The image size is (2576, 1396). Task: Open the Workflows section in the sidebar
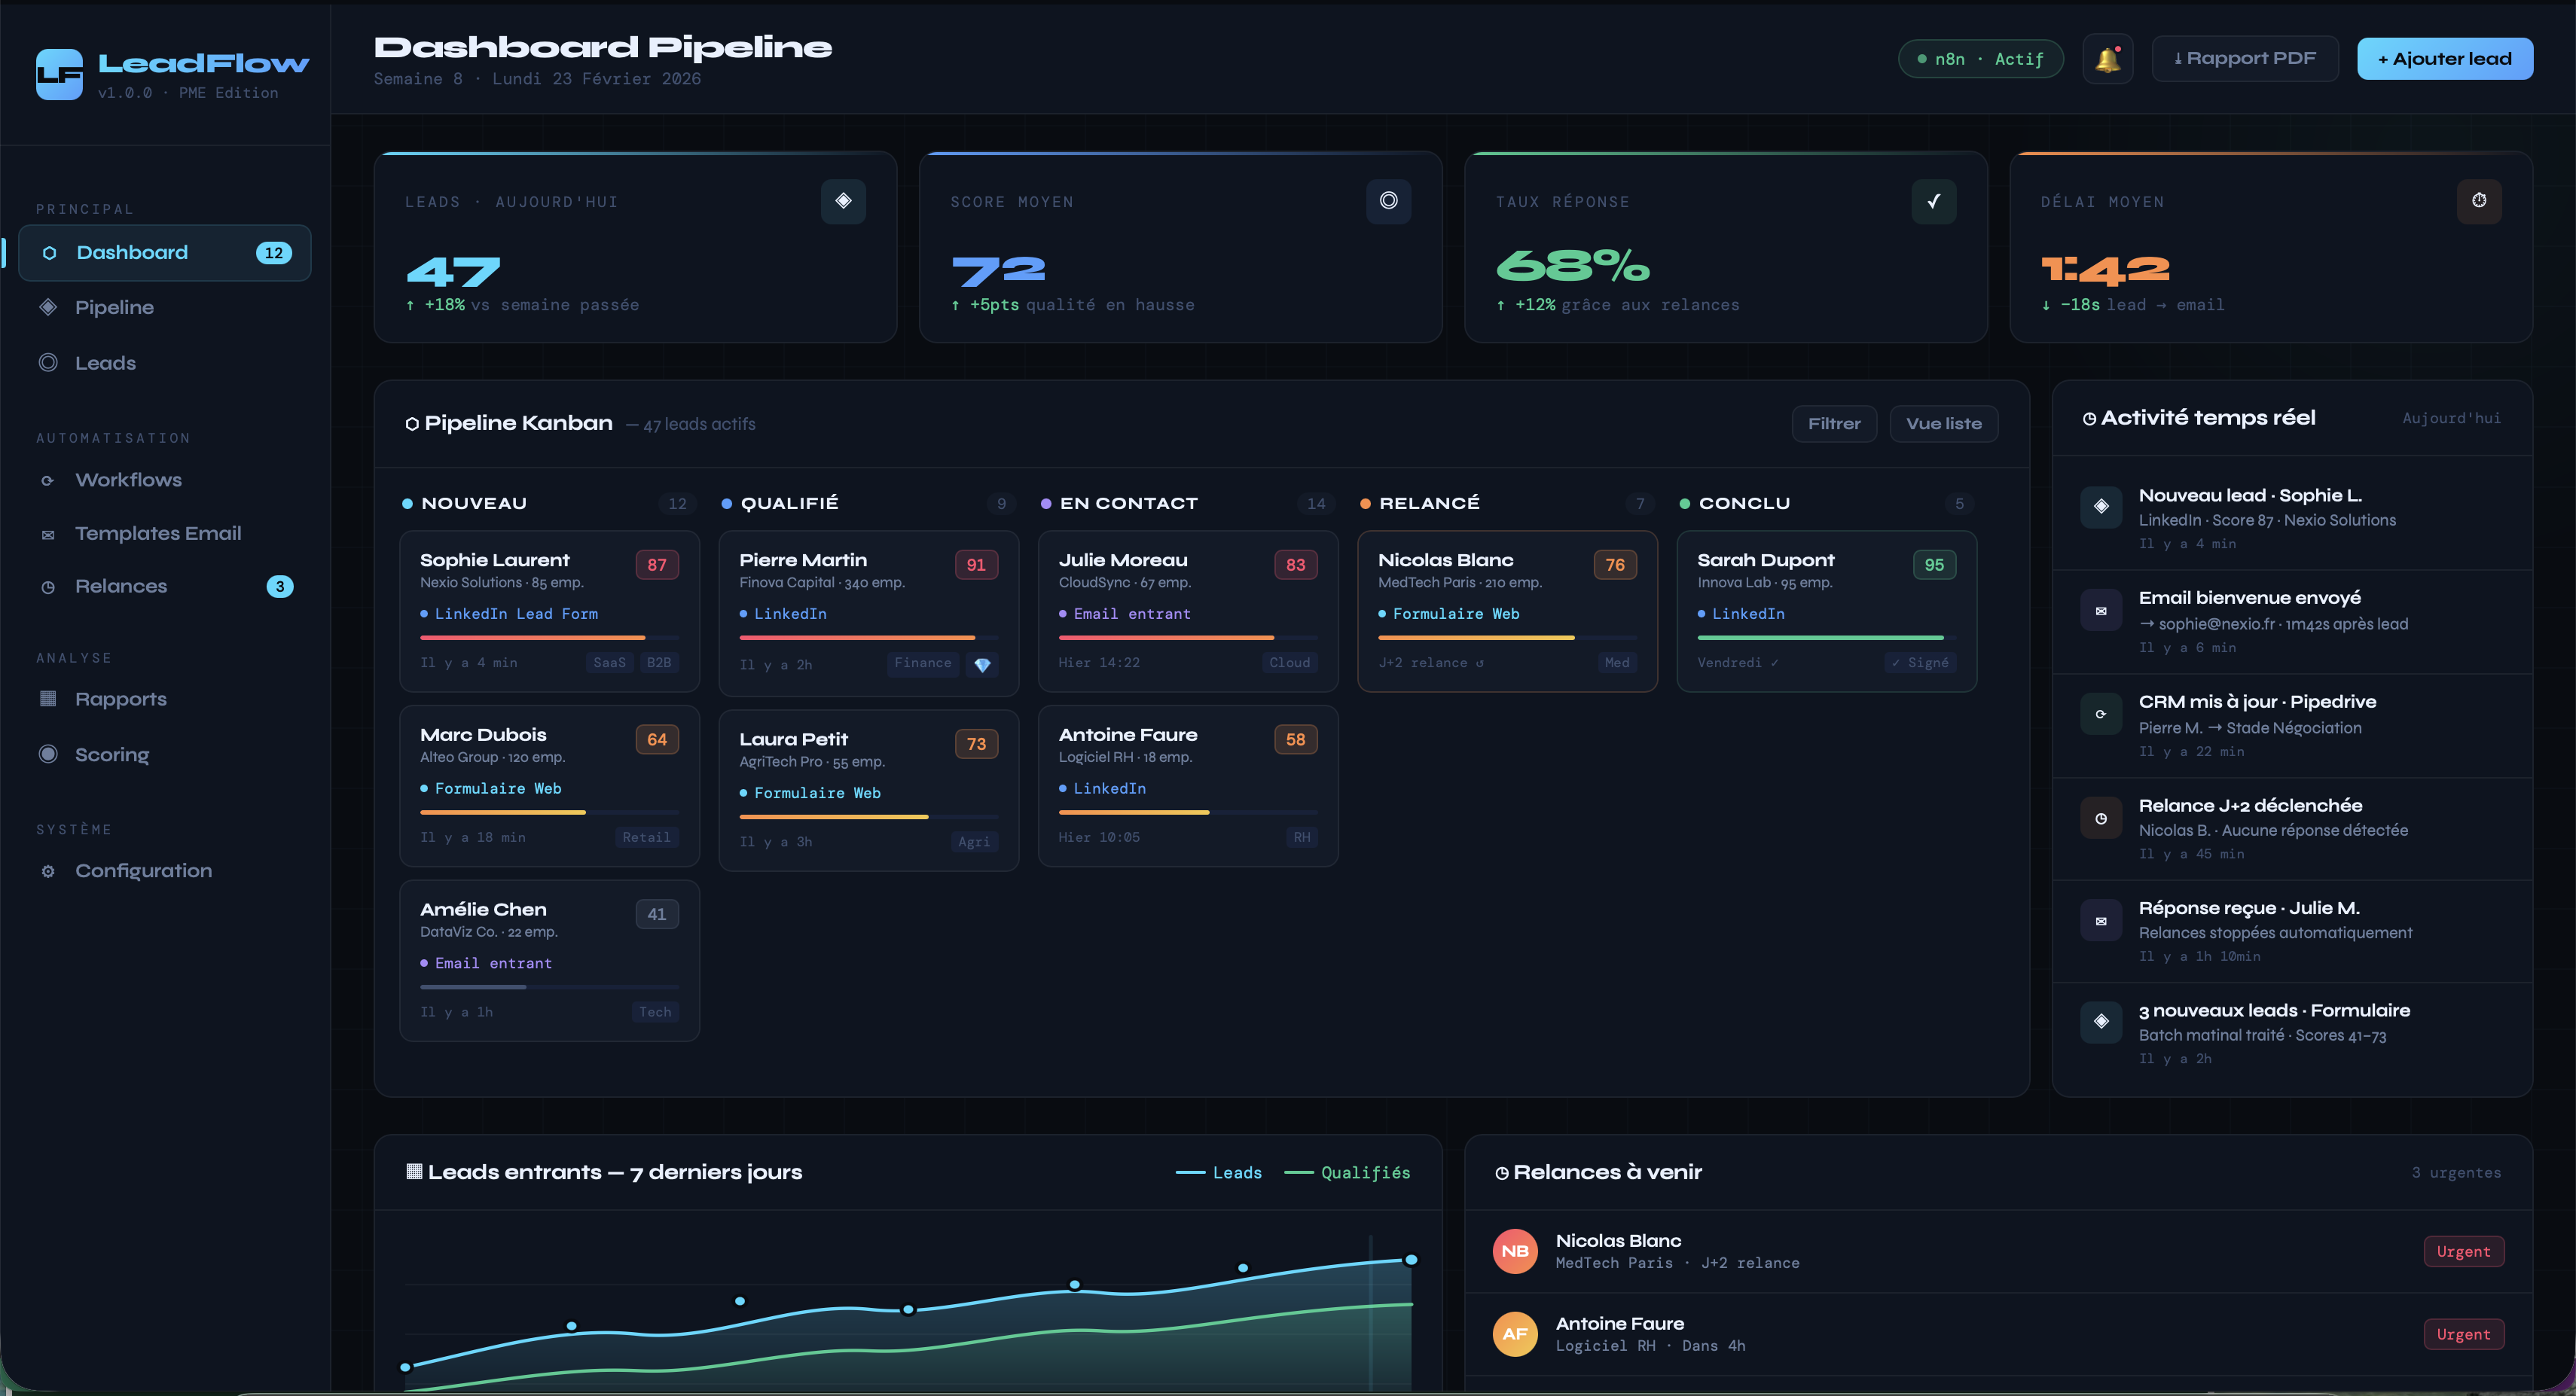tap(128, 480)
